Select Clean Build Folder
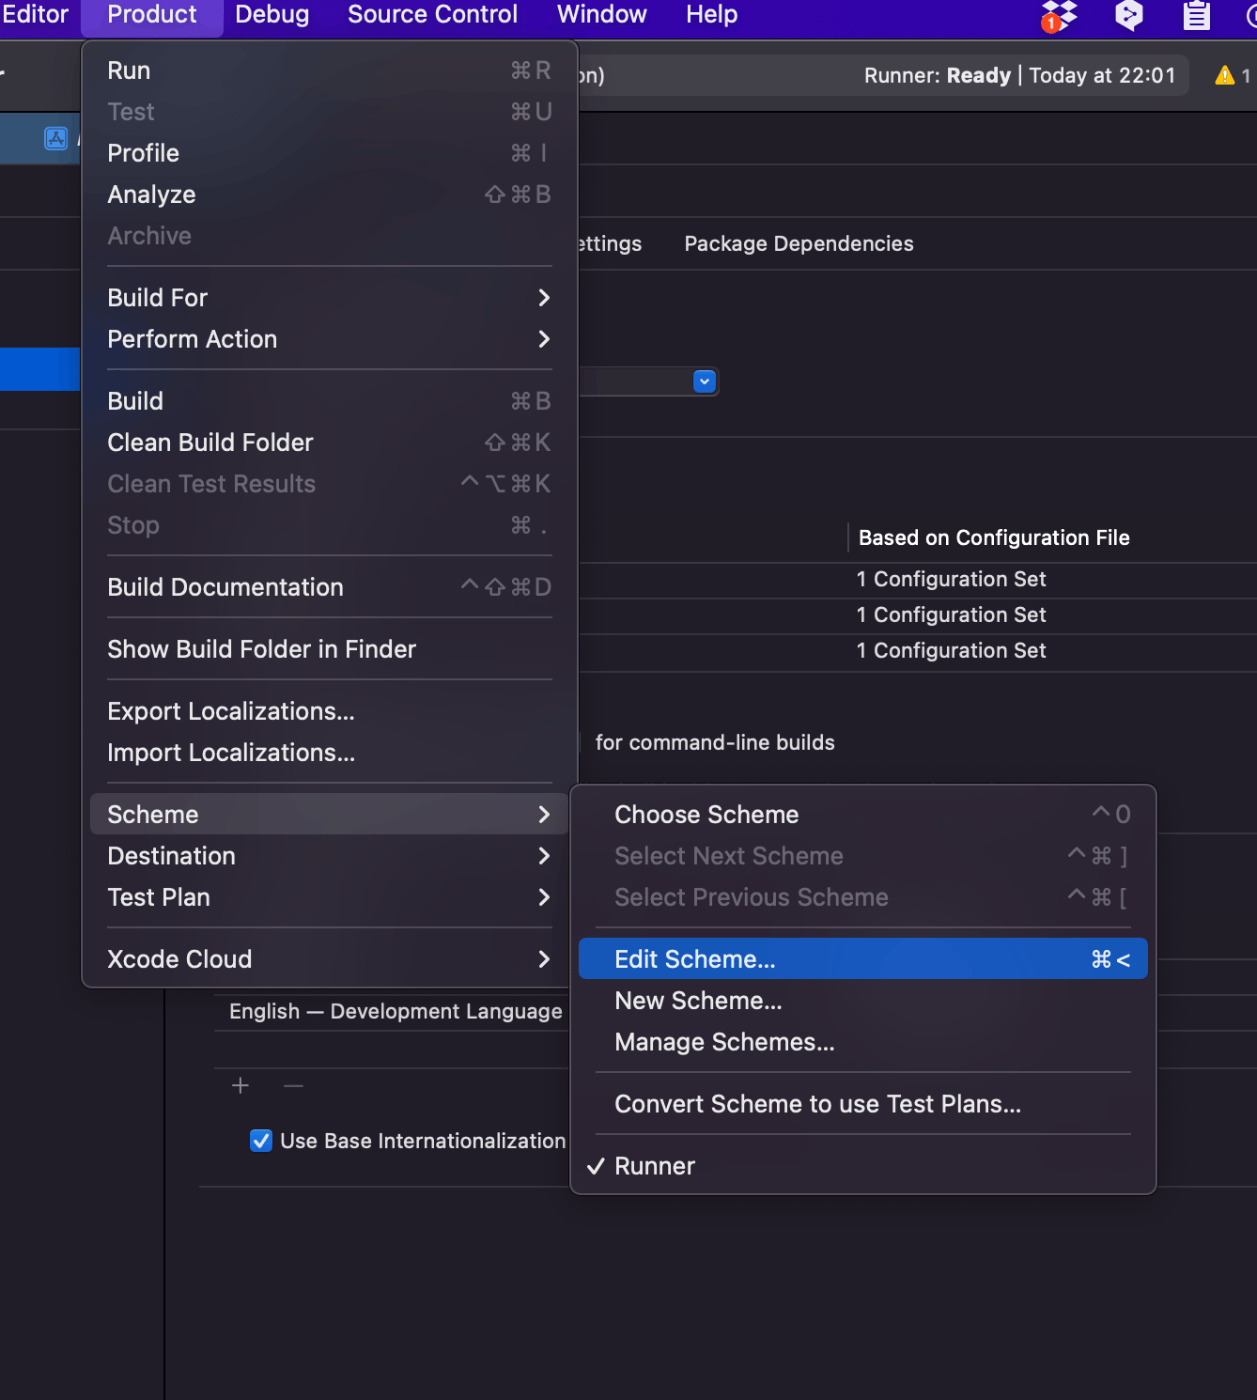 pos(329,442)
